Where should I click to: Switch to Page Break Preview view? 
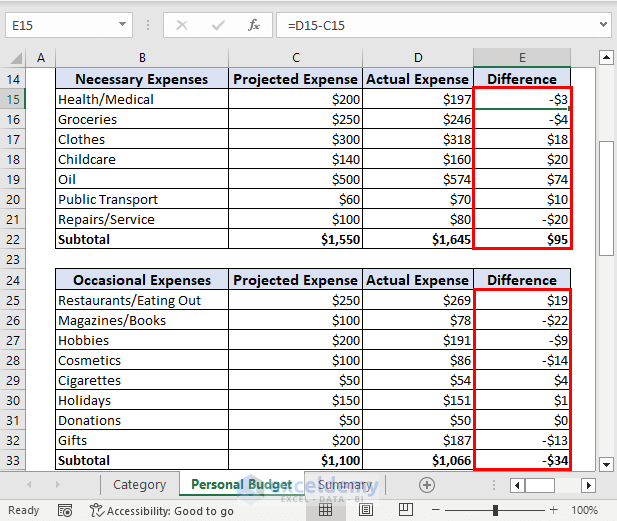click(405, 510)
